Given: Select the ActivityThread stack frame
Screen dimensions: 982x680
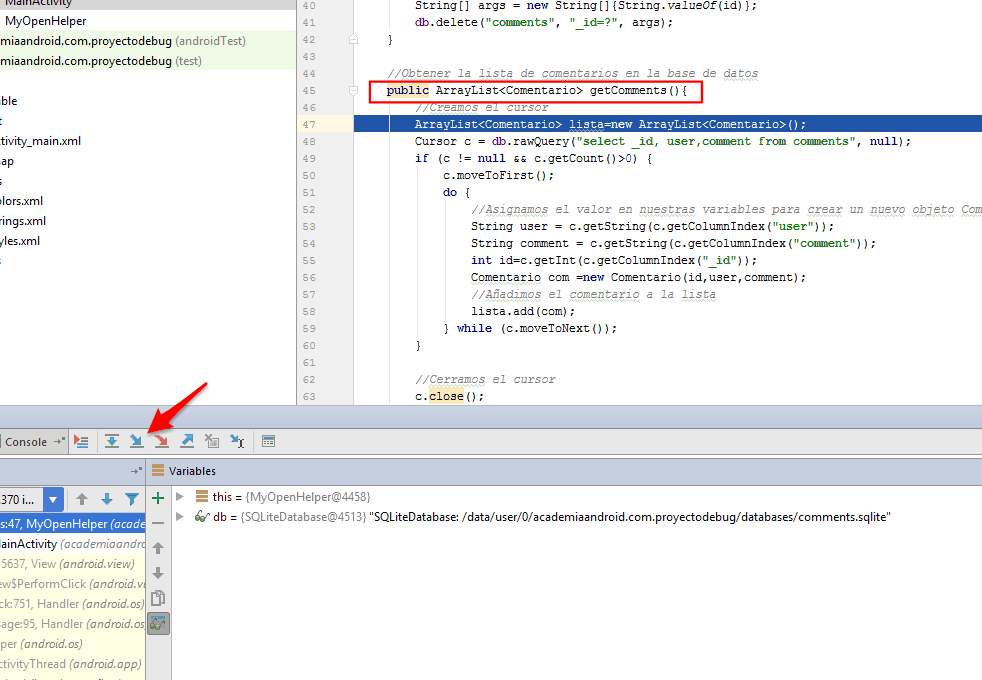Looking at the screenshot, I should pyautogui.click(x=71, y=664).
